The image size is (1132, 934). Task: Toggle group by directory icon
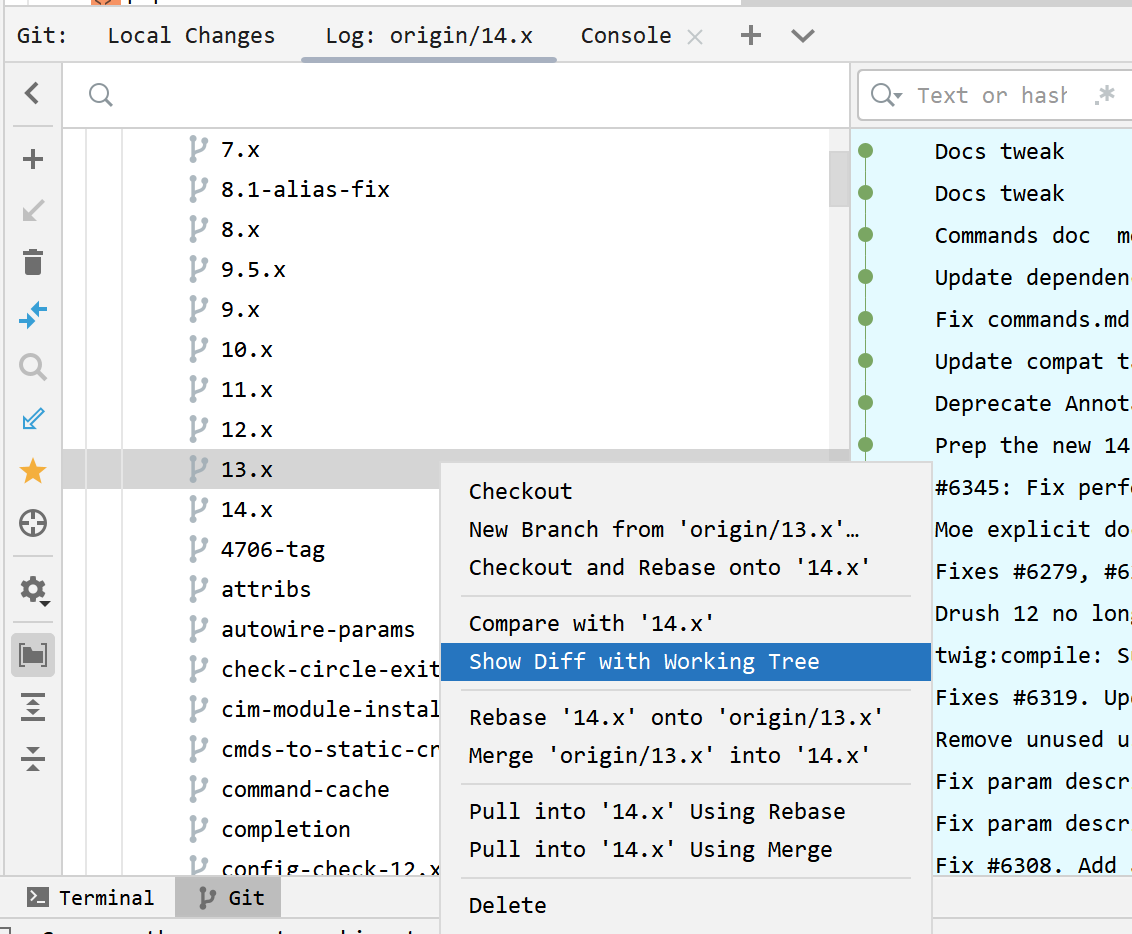click(x=32, y=655)
